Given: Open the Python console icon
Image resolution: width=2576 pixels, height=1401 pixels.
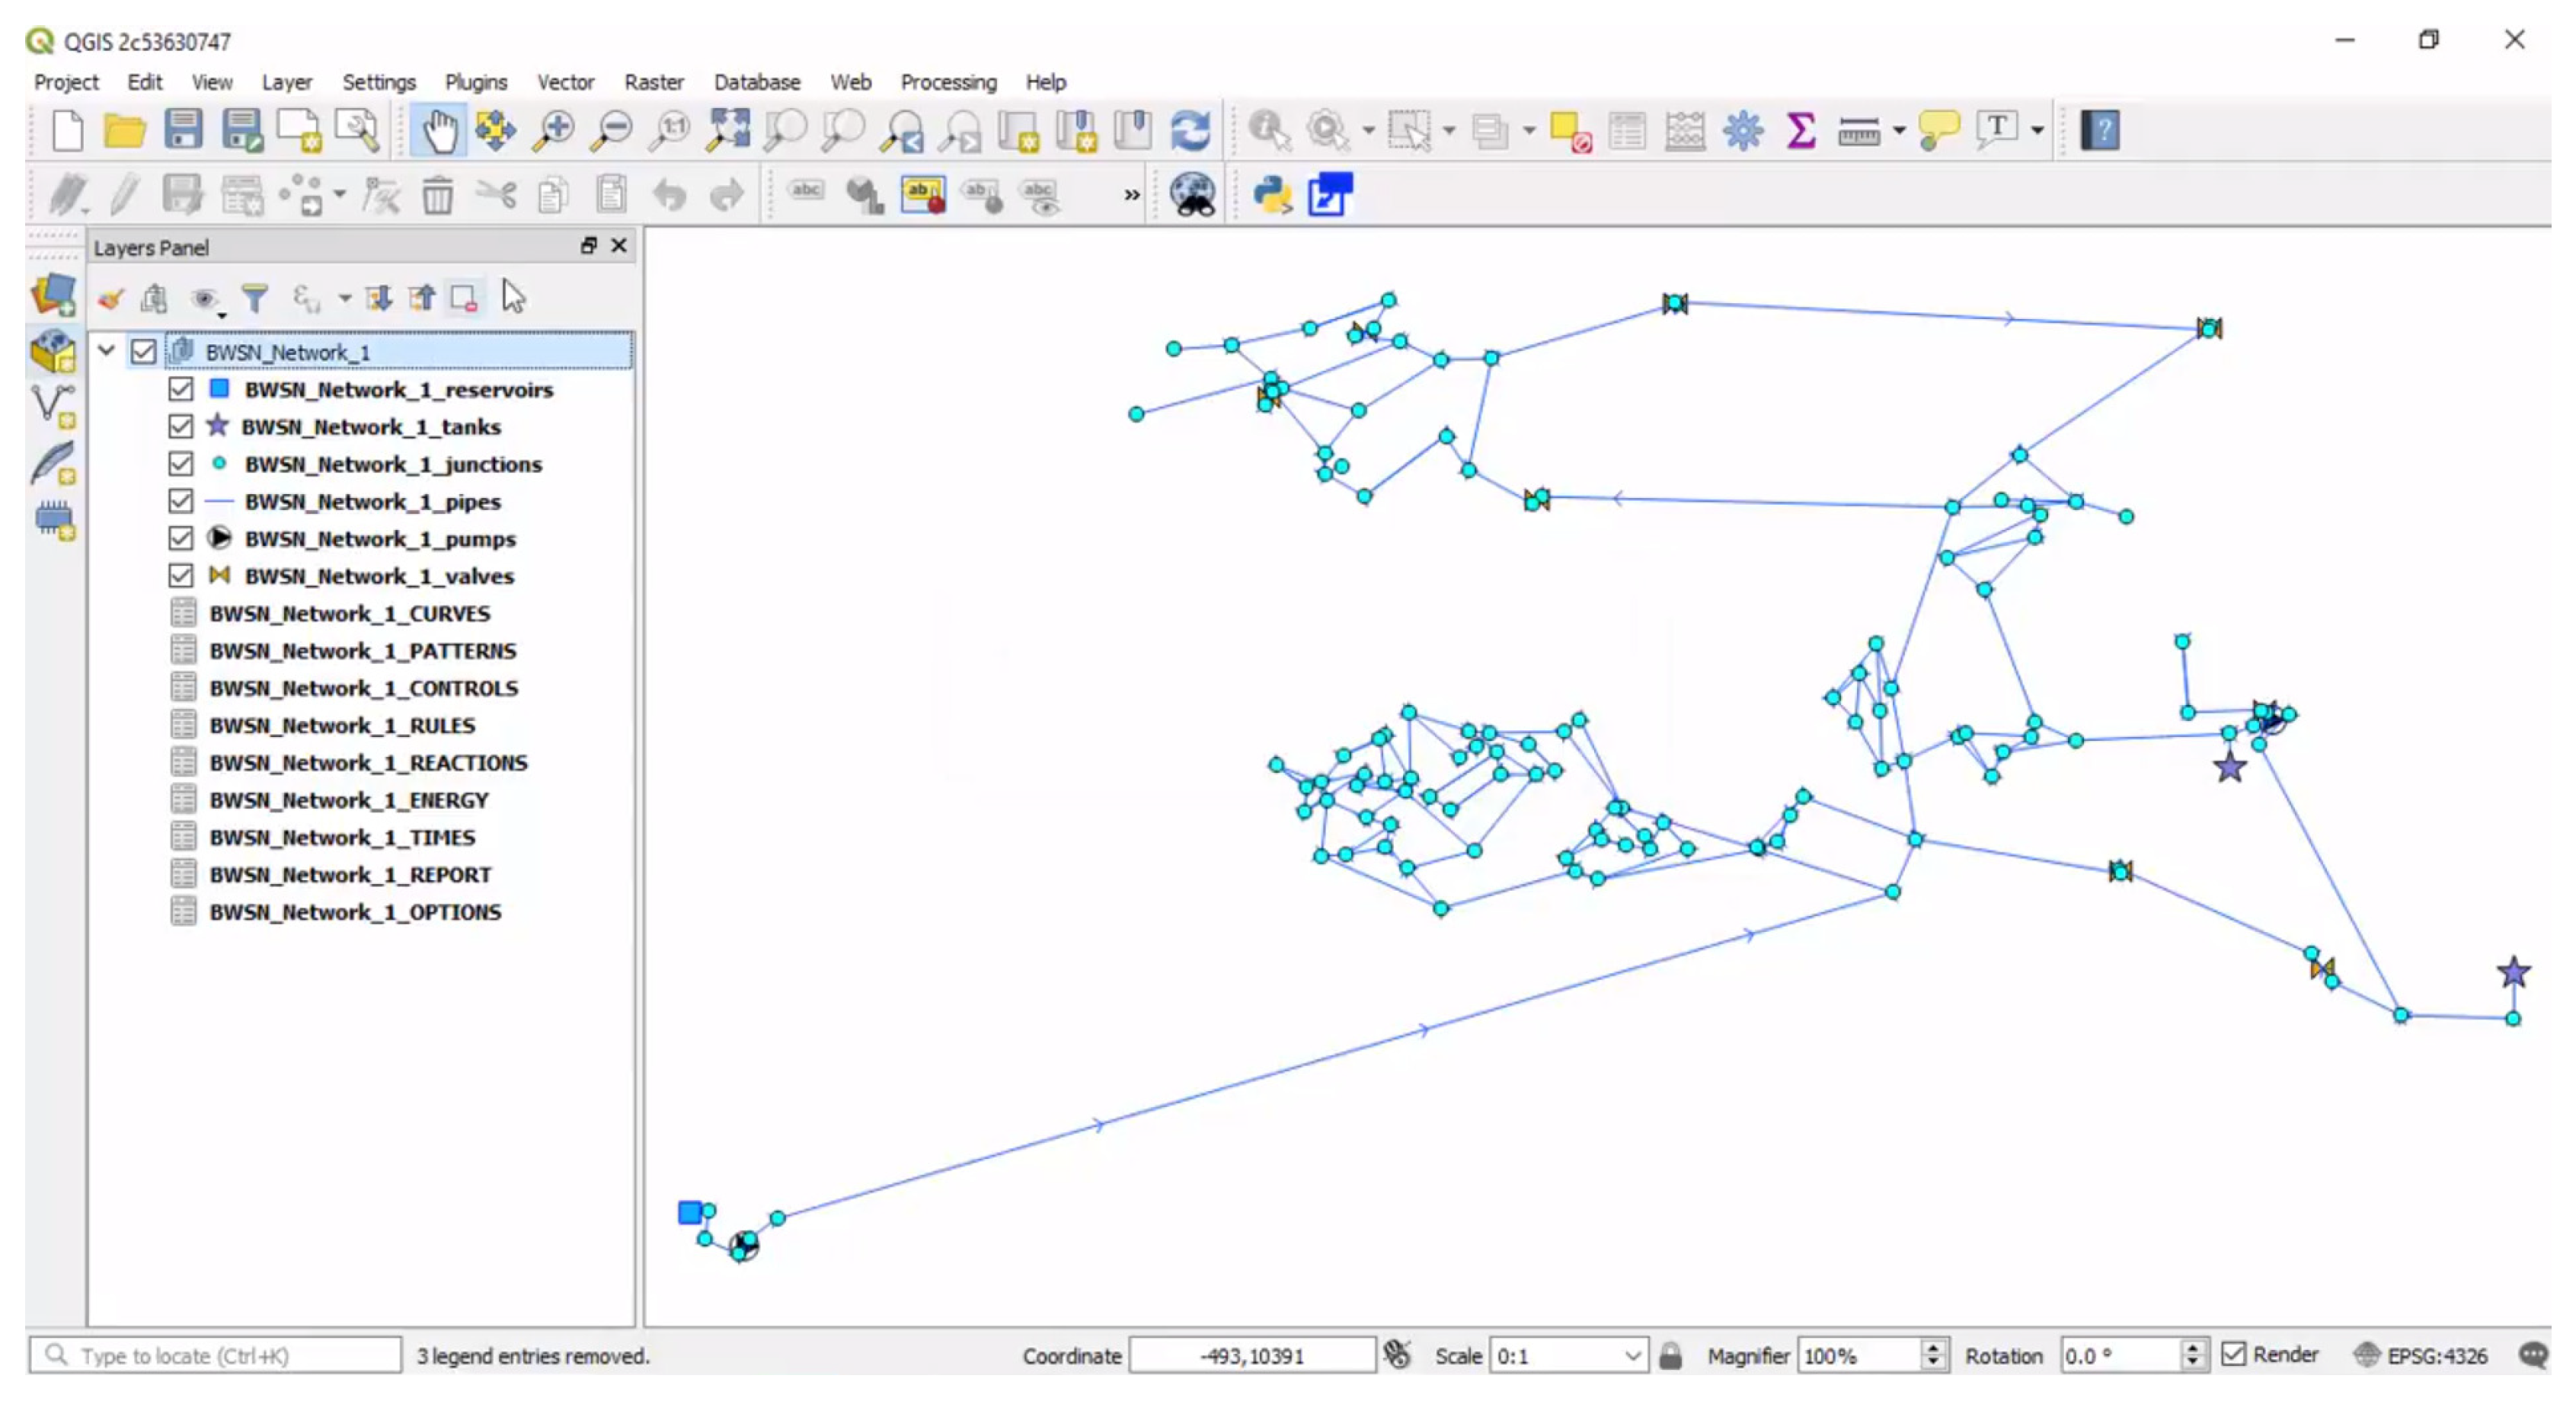Looking at the screenshot, I should (1272, 194).
